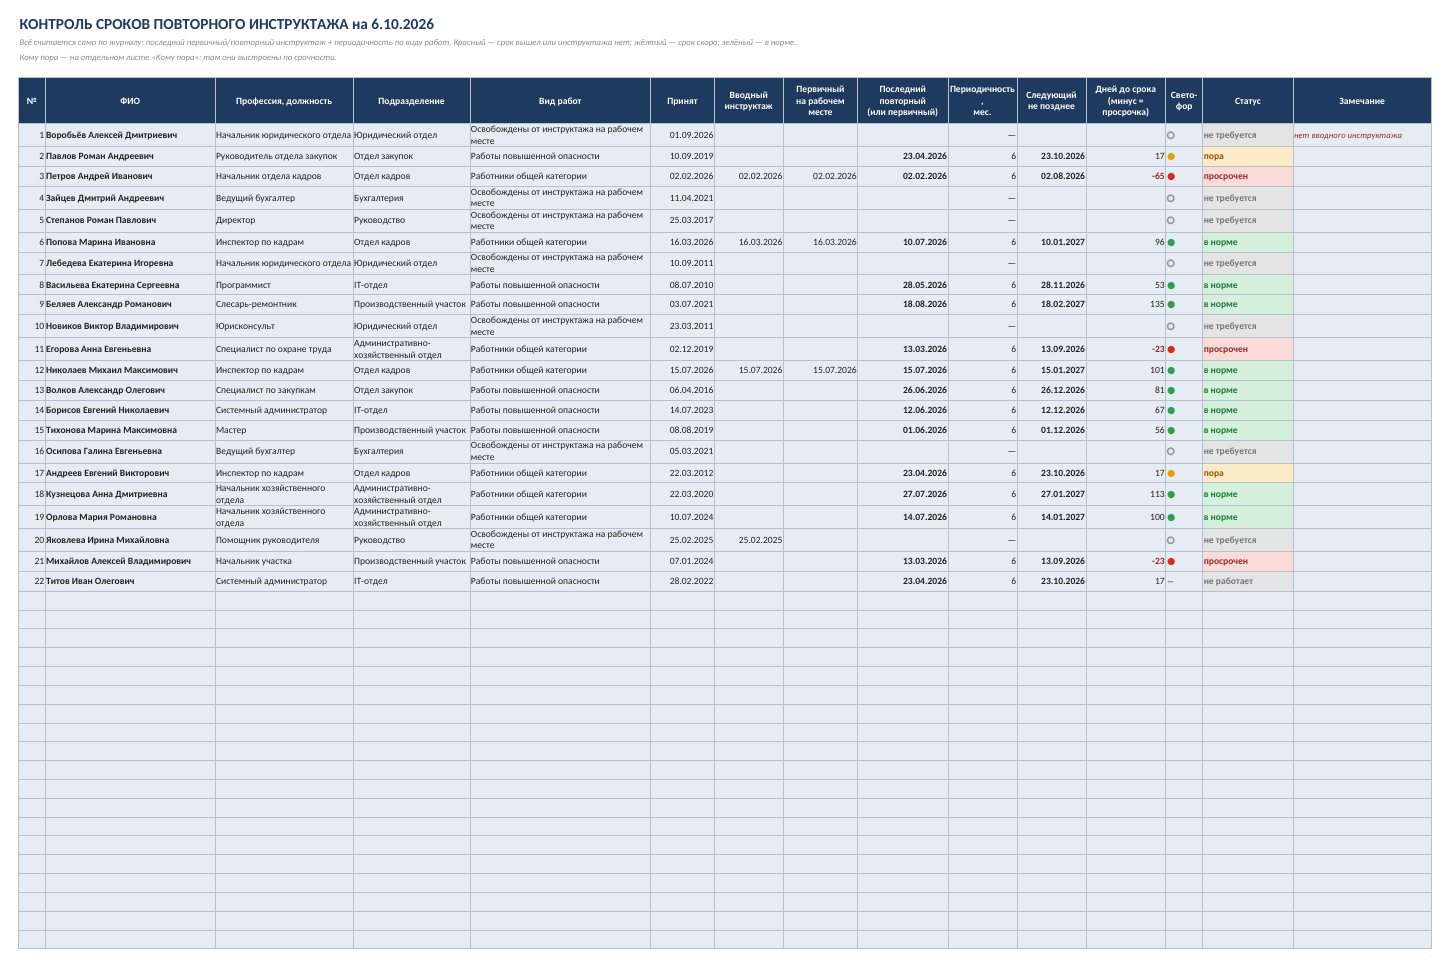1450x974 pixels.
Task: Select the overdue value '-65'
Action: pyautogui.click(x=1157, y=176)
